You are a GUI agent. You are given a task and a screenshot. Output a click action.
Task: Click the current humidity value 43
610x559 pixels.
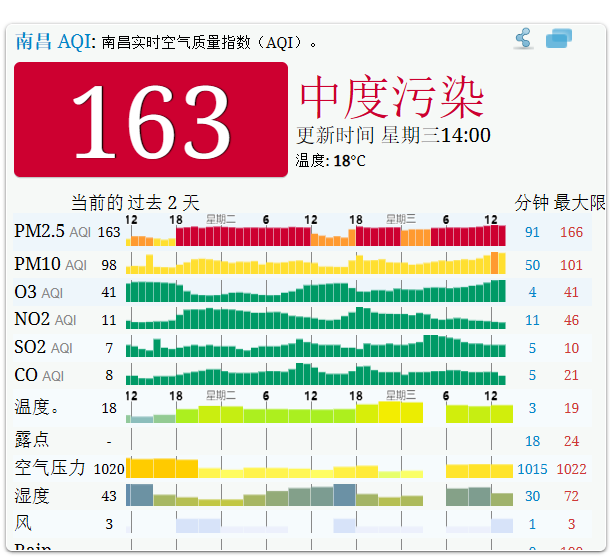pos(109,496)
